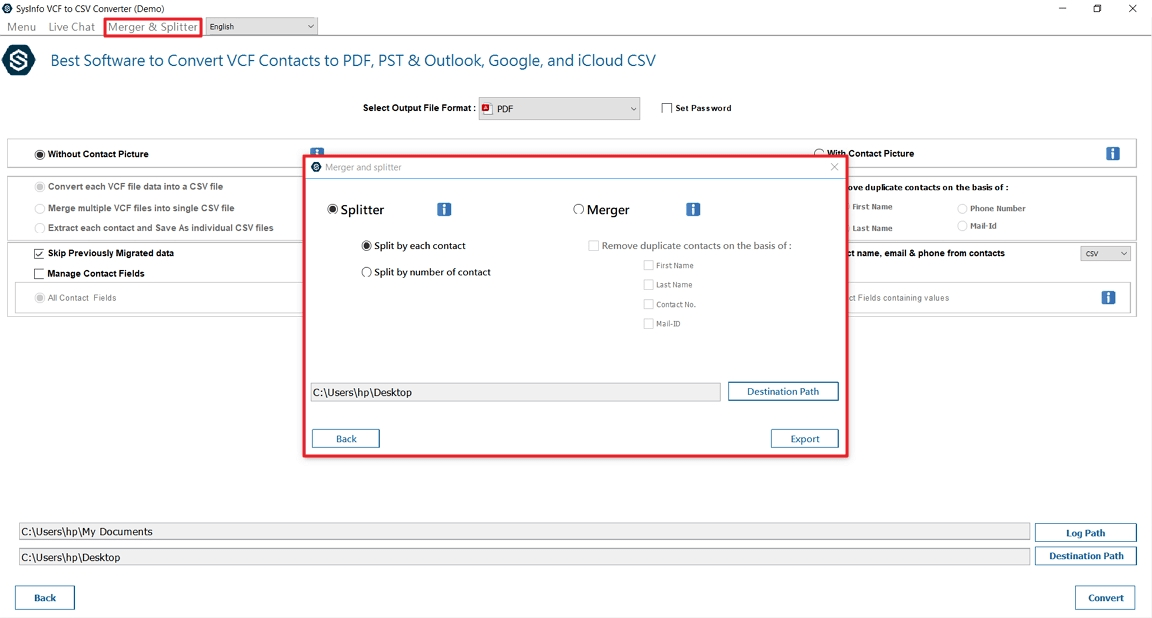Image resolution: width=1152 pixels, height=618 pixels.
Task: Expand the CSV type dropdown
Action: [1105, 254]
